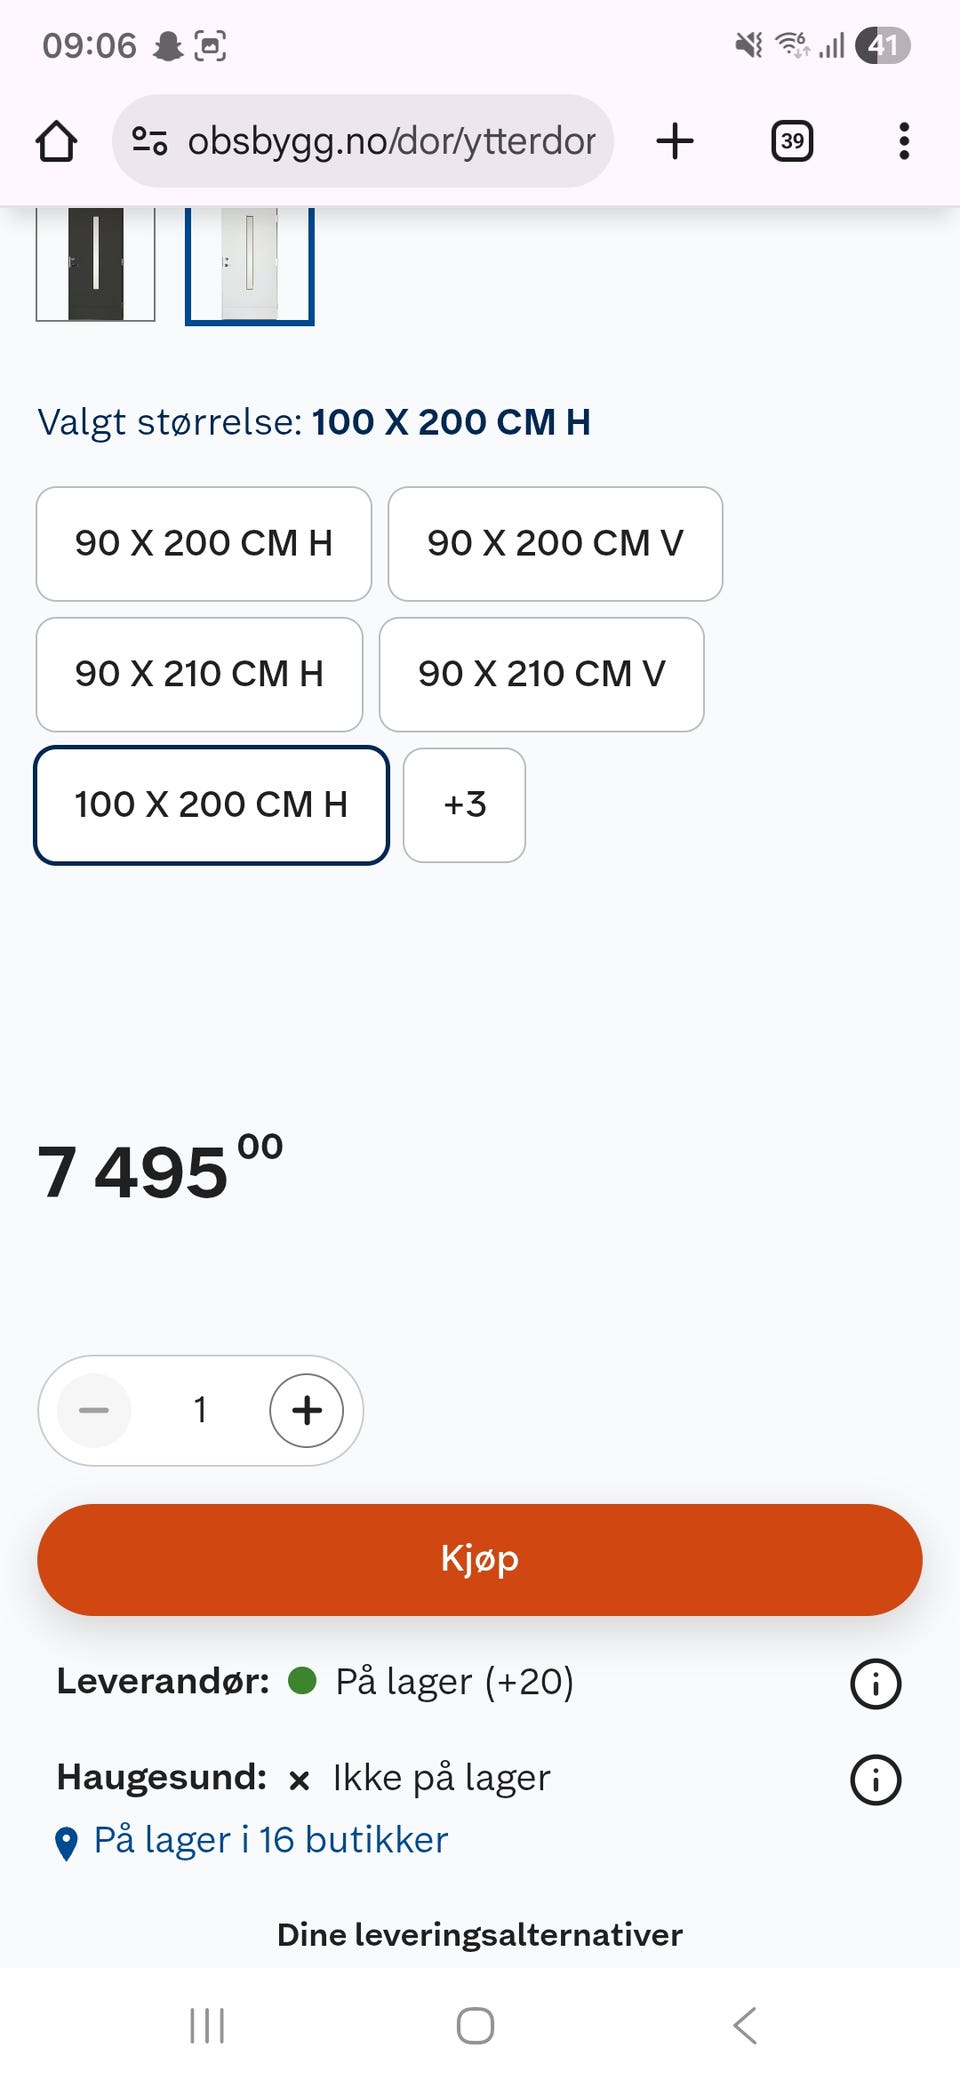Select the white door thumbnail
This screenshot has width=960, height=2080.
[x=250, y=265]
